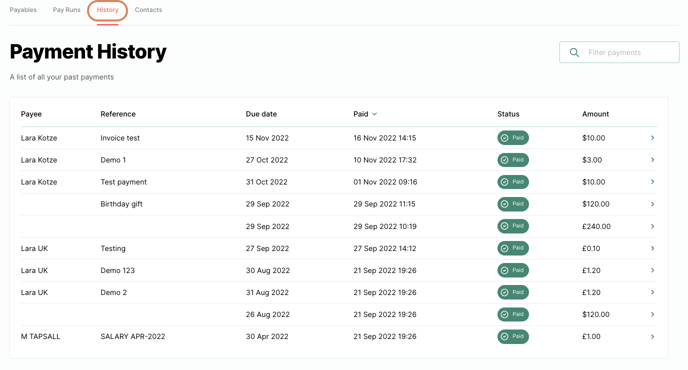Click Lara UK in the Testing row
This screenshot has width=688, height=370.
34,248
